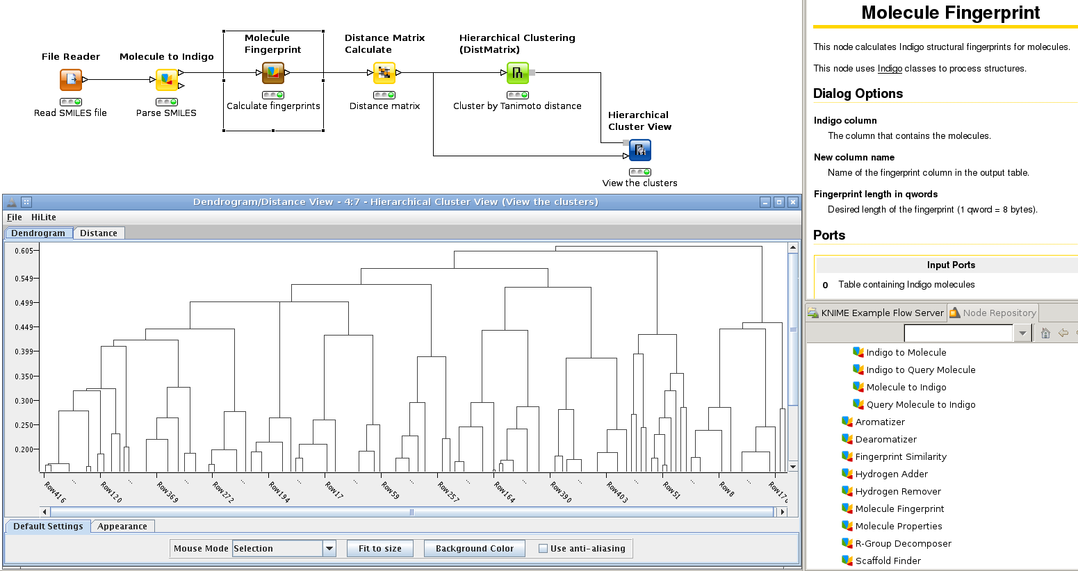This screenshot has width=1078, height=571.
Task: Open the File menu in the dendrogram window
Action: pos(14,217)
